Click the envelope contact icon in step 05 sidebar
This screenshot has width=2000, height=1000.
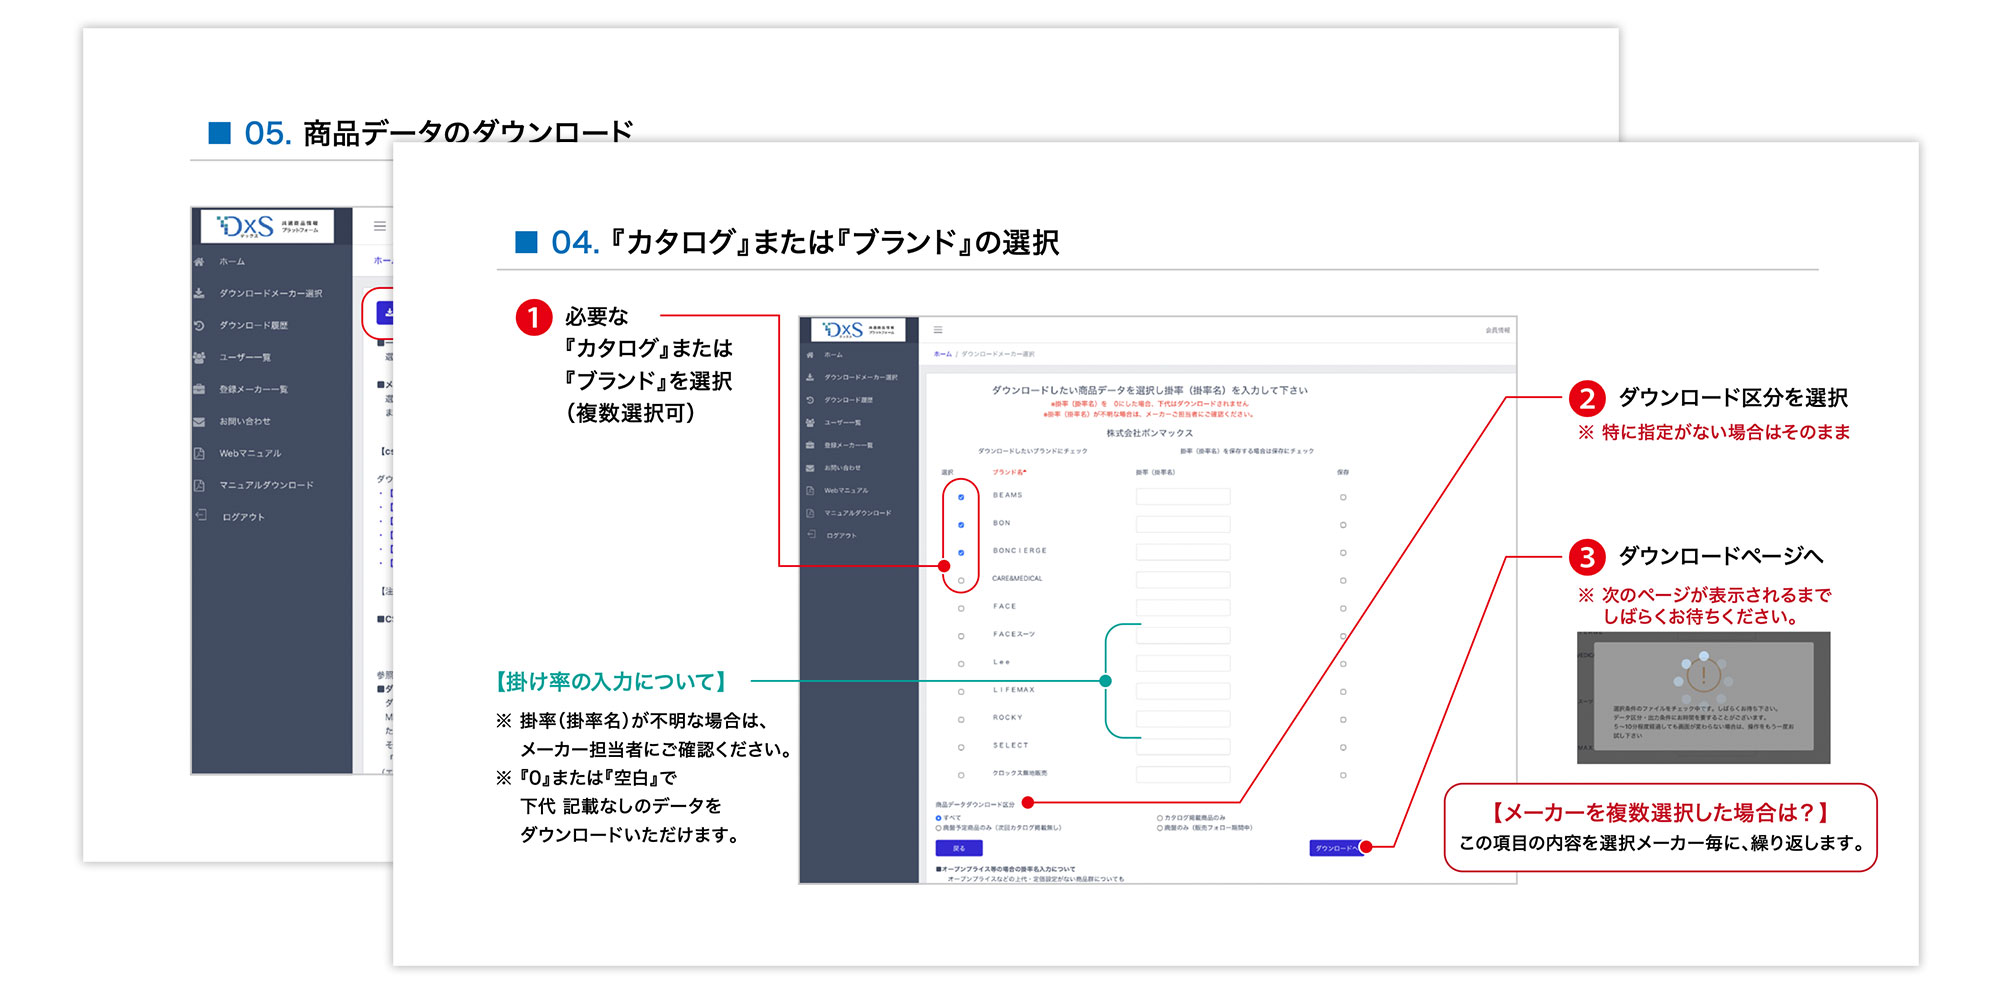[199, 422]
